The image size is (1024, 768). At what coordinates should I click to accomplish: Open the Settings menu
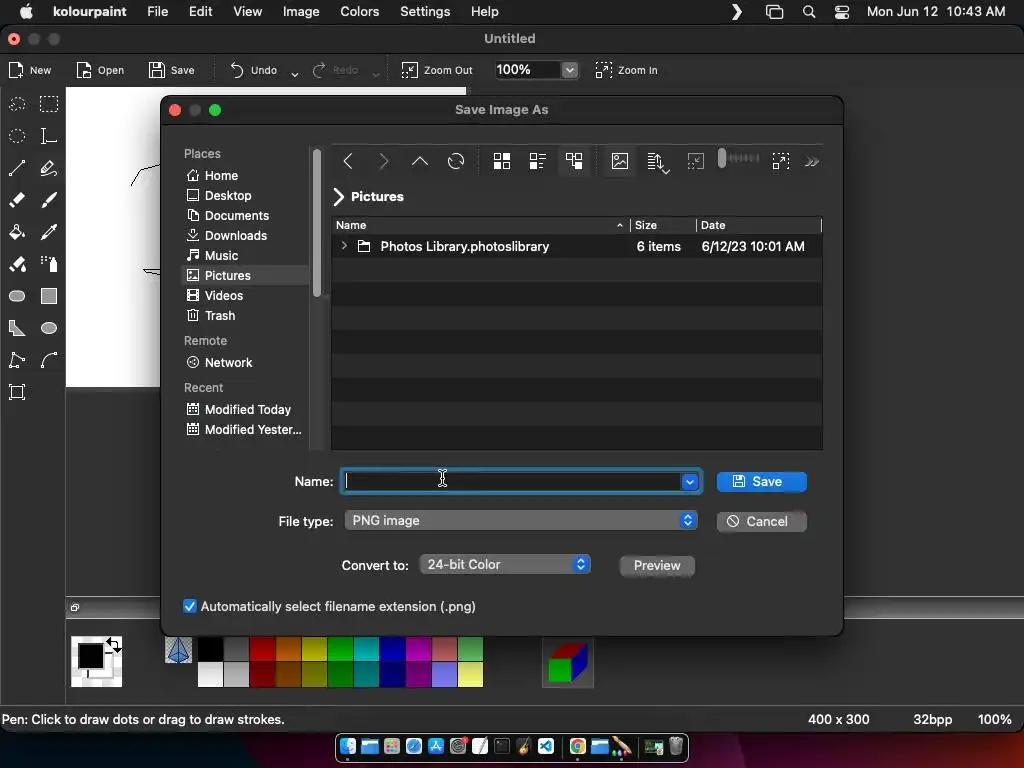point(424,12)
